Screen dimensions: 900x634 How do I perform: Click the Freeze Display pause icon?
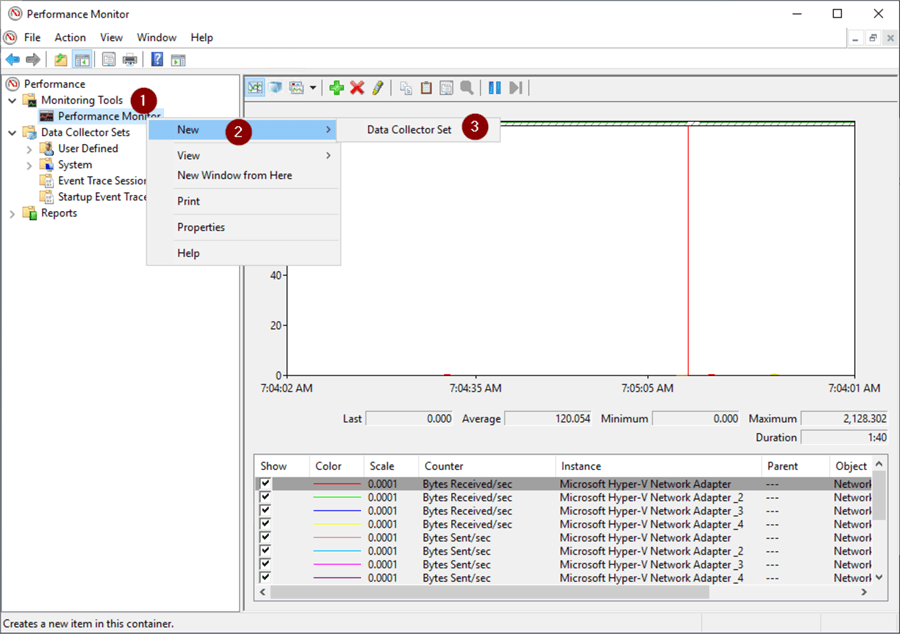coord(494,88)
